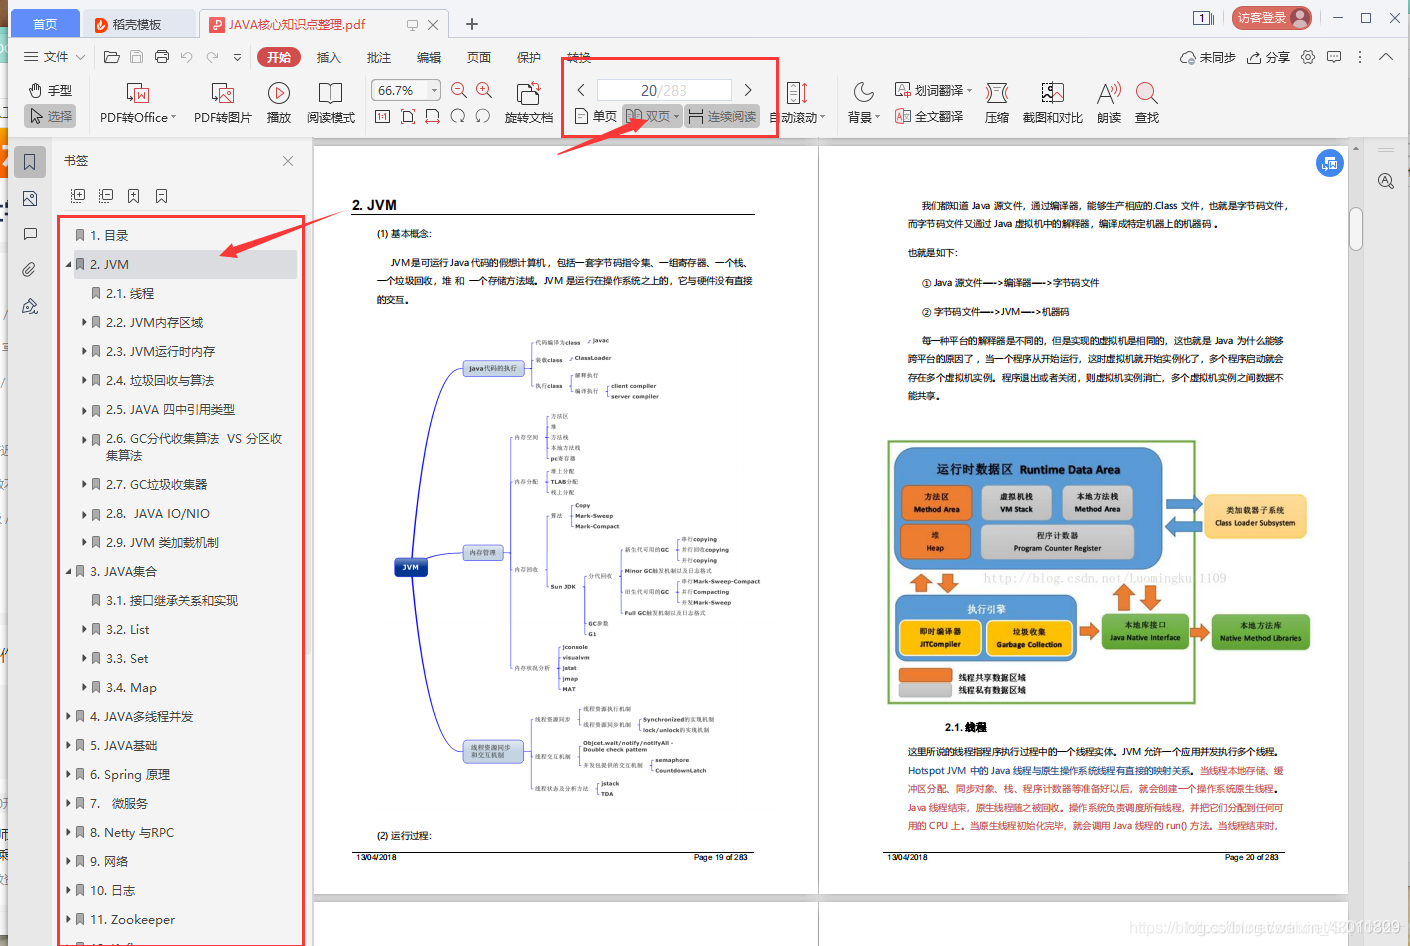Image resolution: width=1410 pixels, height=946 pixels.
Task: Click the zoom out magnifier icon
Action: pos(459,90)
